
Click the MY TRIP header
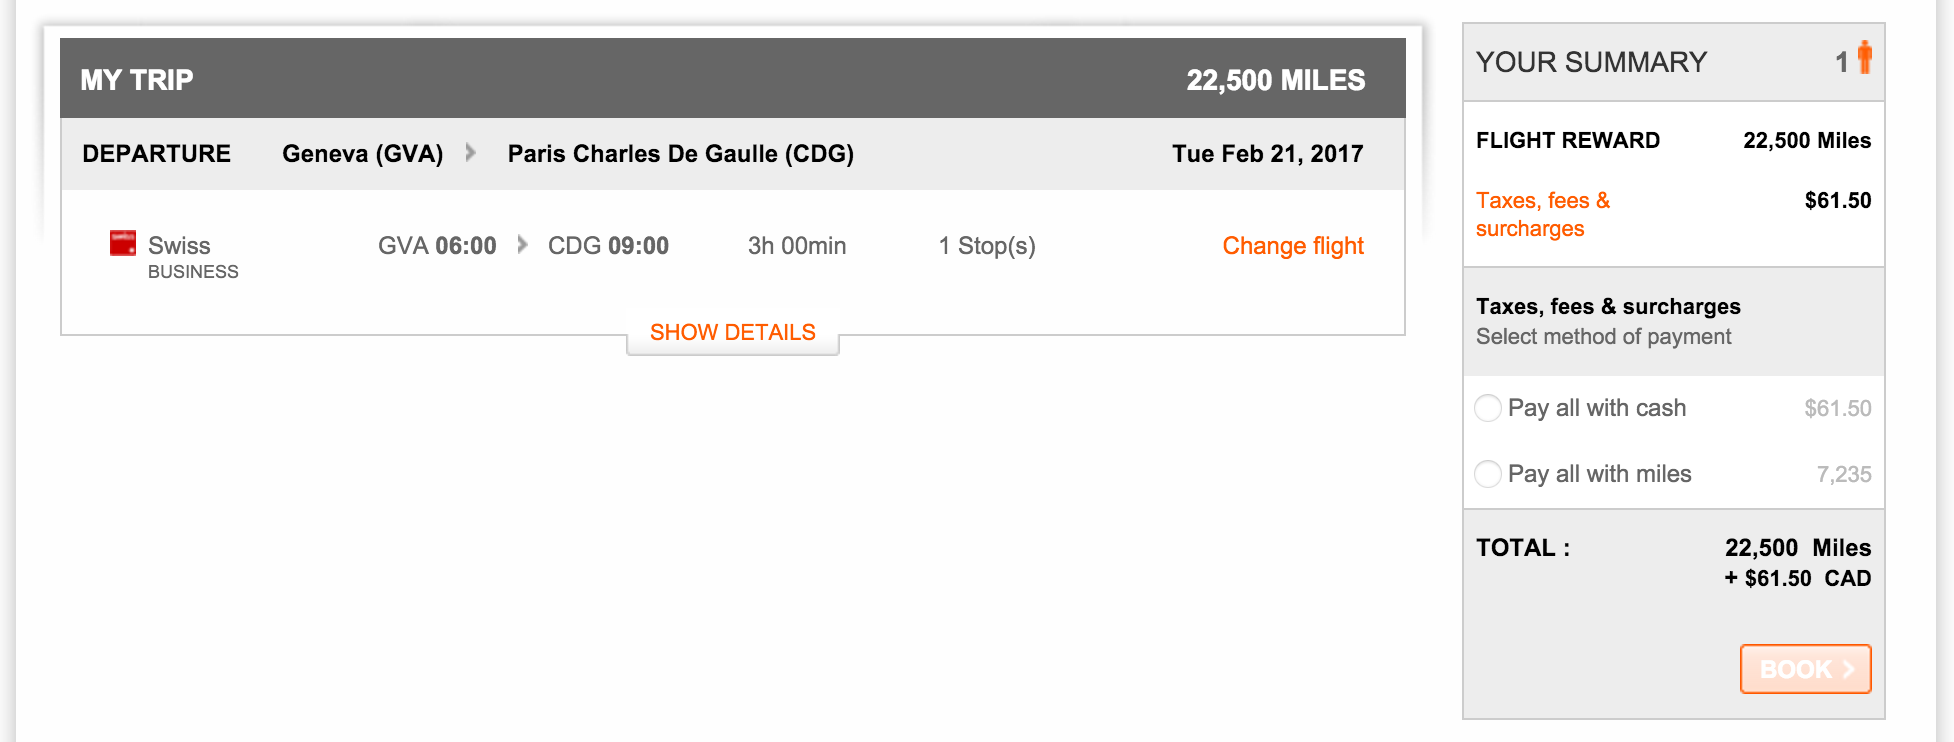tap(137, 80)
